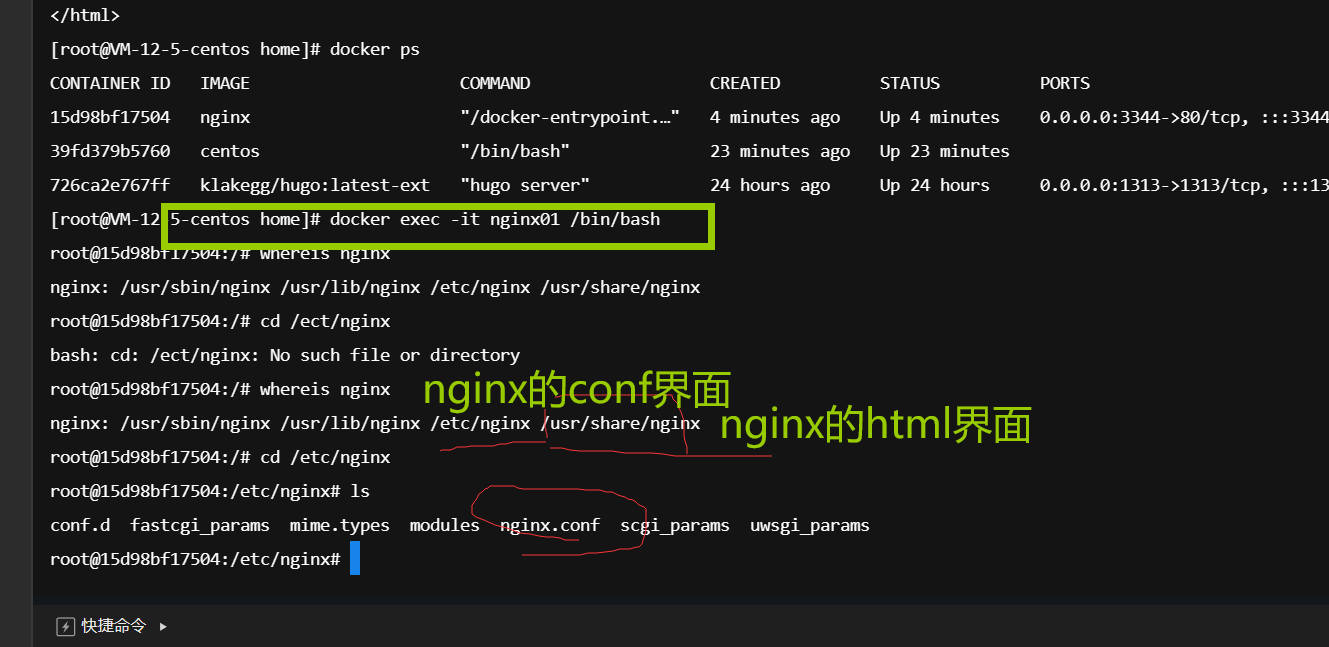The image size is (1329, 647).
Task: Click the scgi_params file name
Action: [x=675, y=525]
